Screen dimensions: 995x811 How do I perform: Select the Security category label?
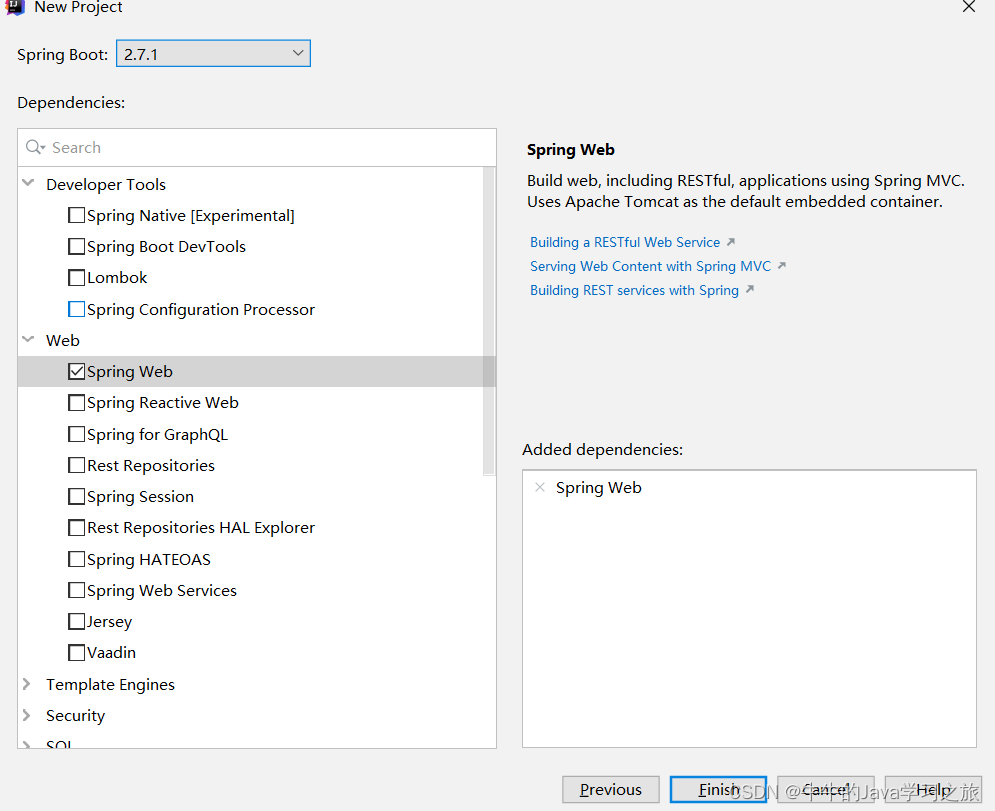pyautogui.click(x=76, y=715)
